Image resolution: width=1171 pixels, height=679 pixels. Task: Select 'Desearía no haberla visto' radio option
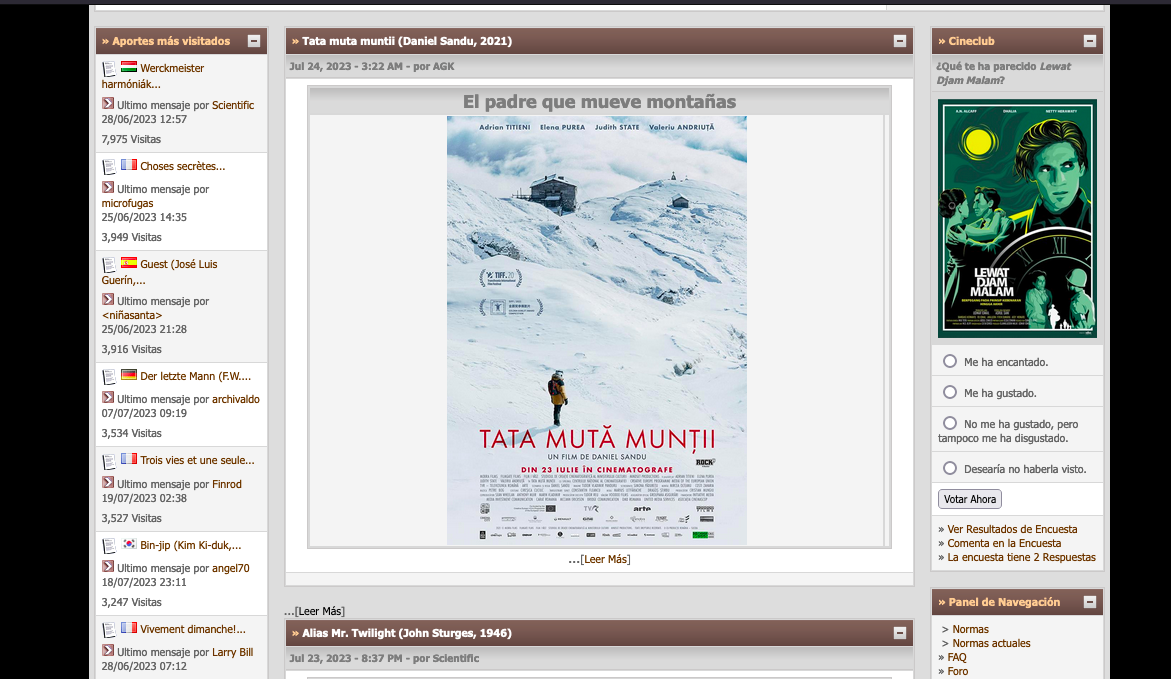[950, 468]
